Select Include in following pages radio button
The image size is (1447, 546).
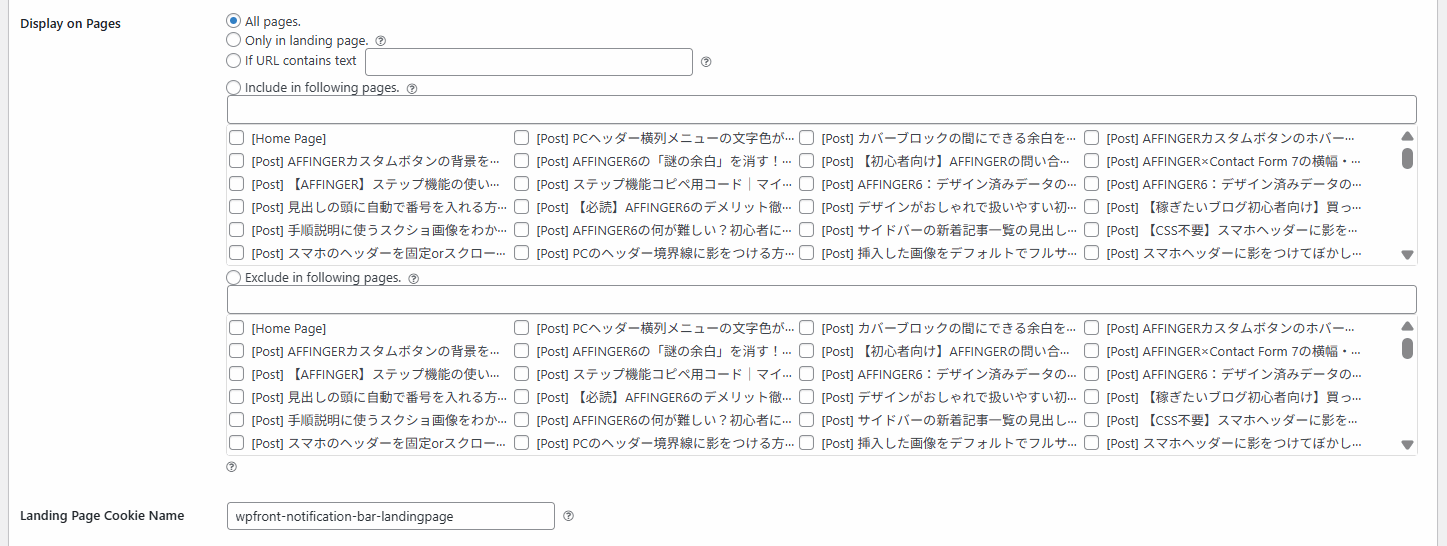[x=234, y=87]
